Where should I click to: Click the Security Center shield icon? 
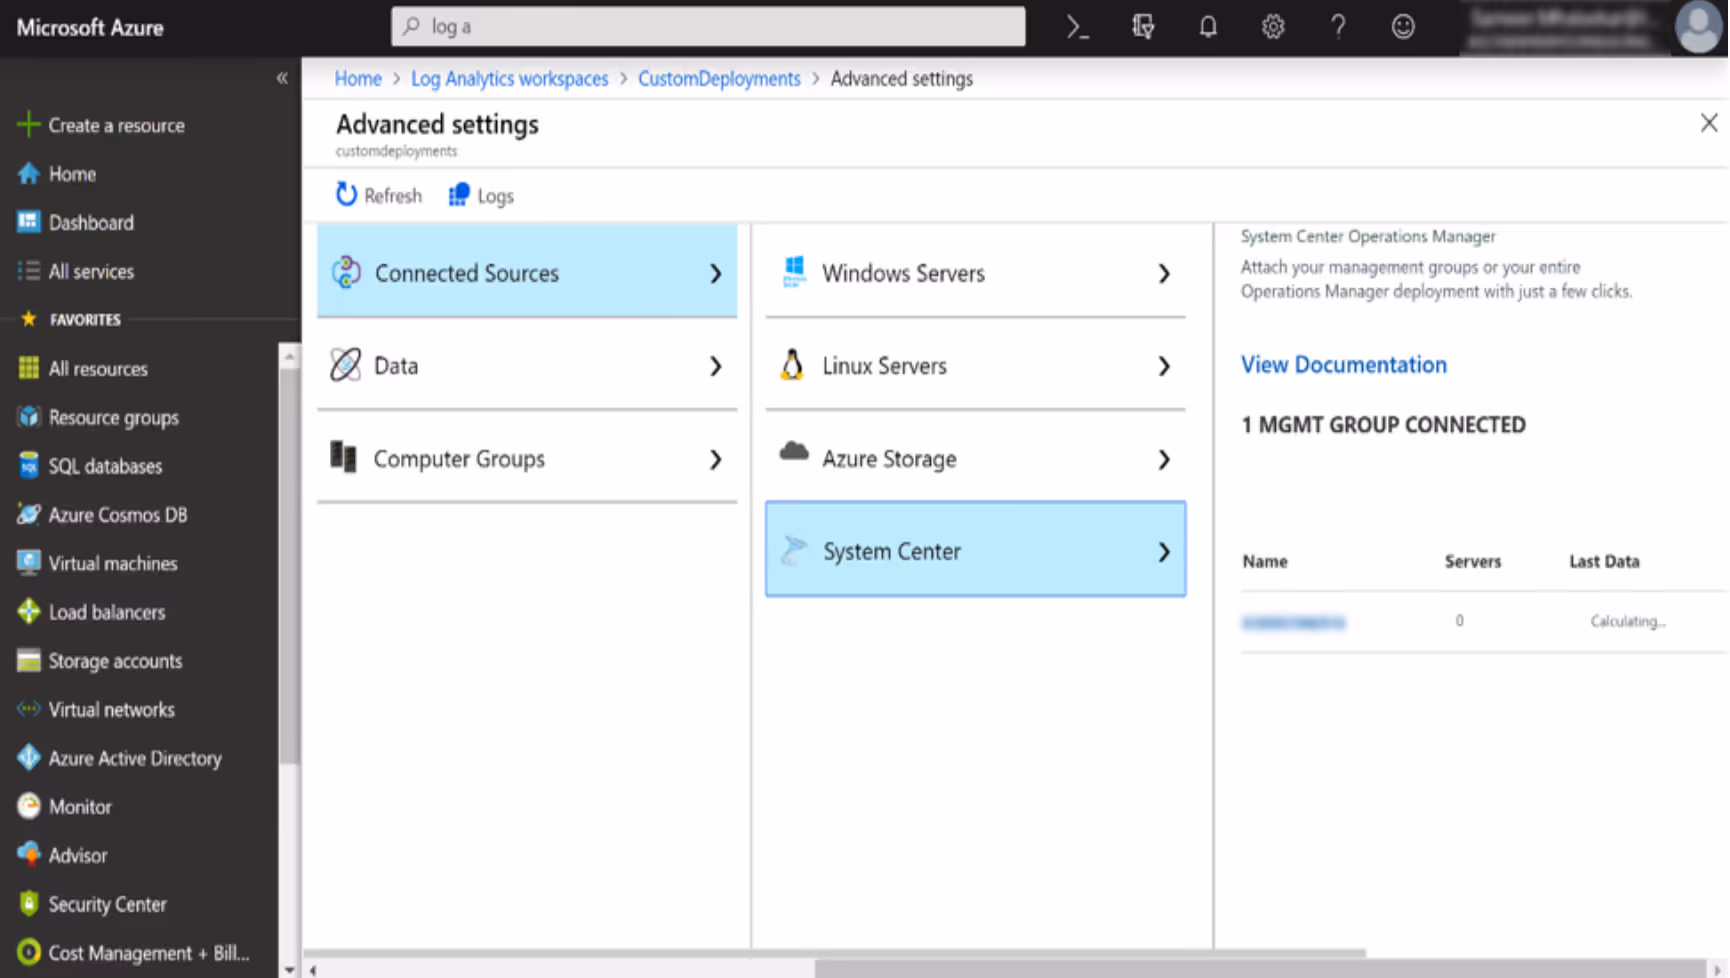tap(28, 904)
